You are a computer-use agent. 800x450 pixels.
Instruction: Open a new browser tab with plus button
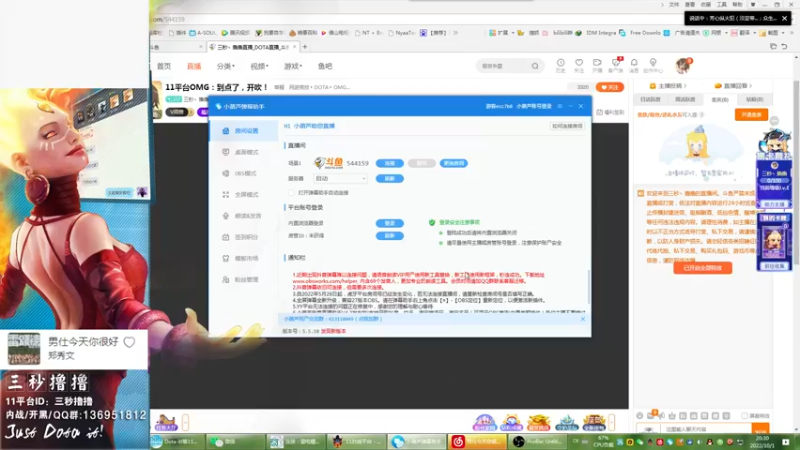[x=305, y=47]
